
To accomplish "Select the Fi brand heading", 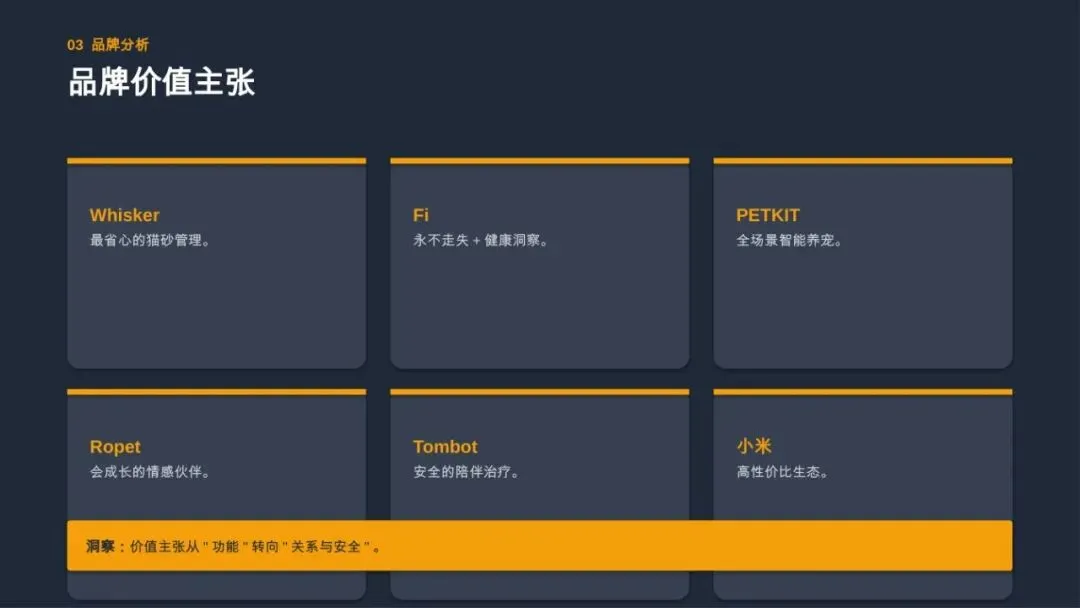I will tap(421, 215).
